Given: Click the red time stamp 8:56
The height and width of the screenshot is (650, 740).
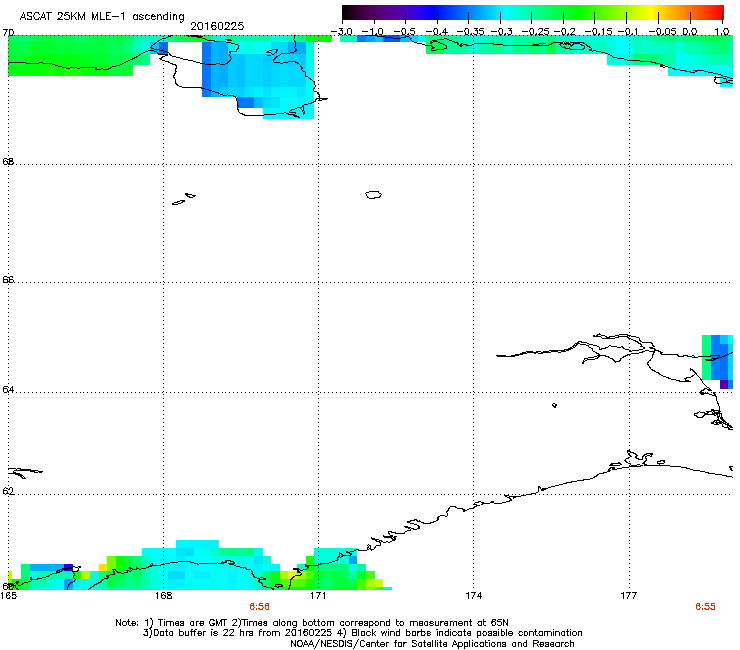Looking at the screenshot, I should click(260, 607).
